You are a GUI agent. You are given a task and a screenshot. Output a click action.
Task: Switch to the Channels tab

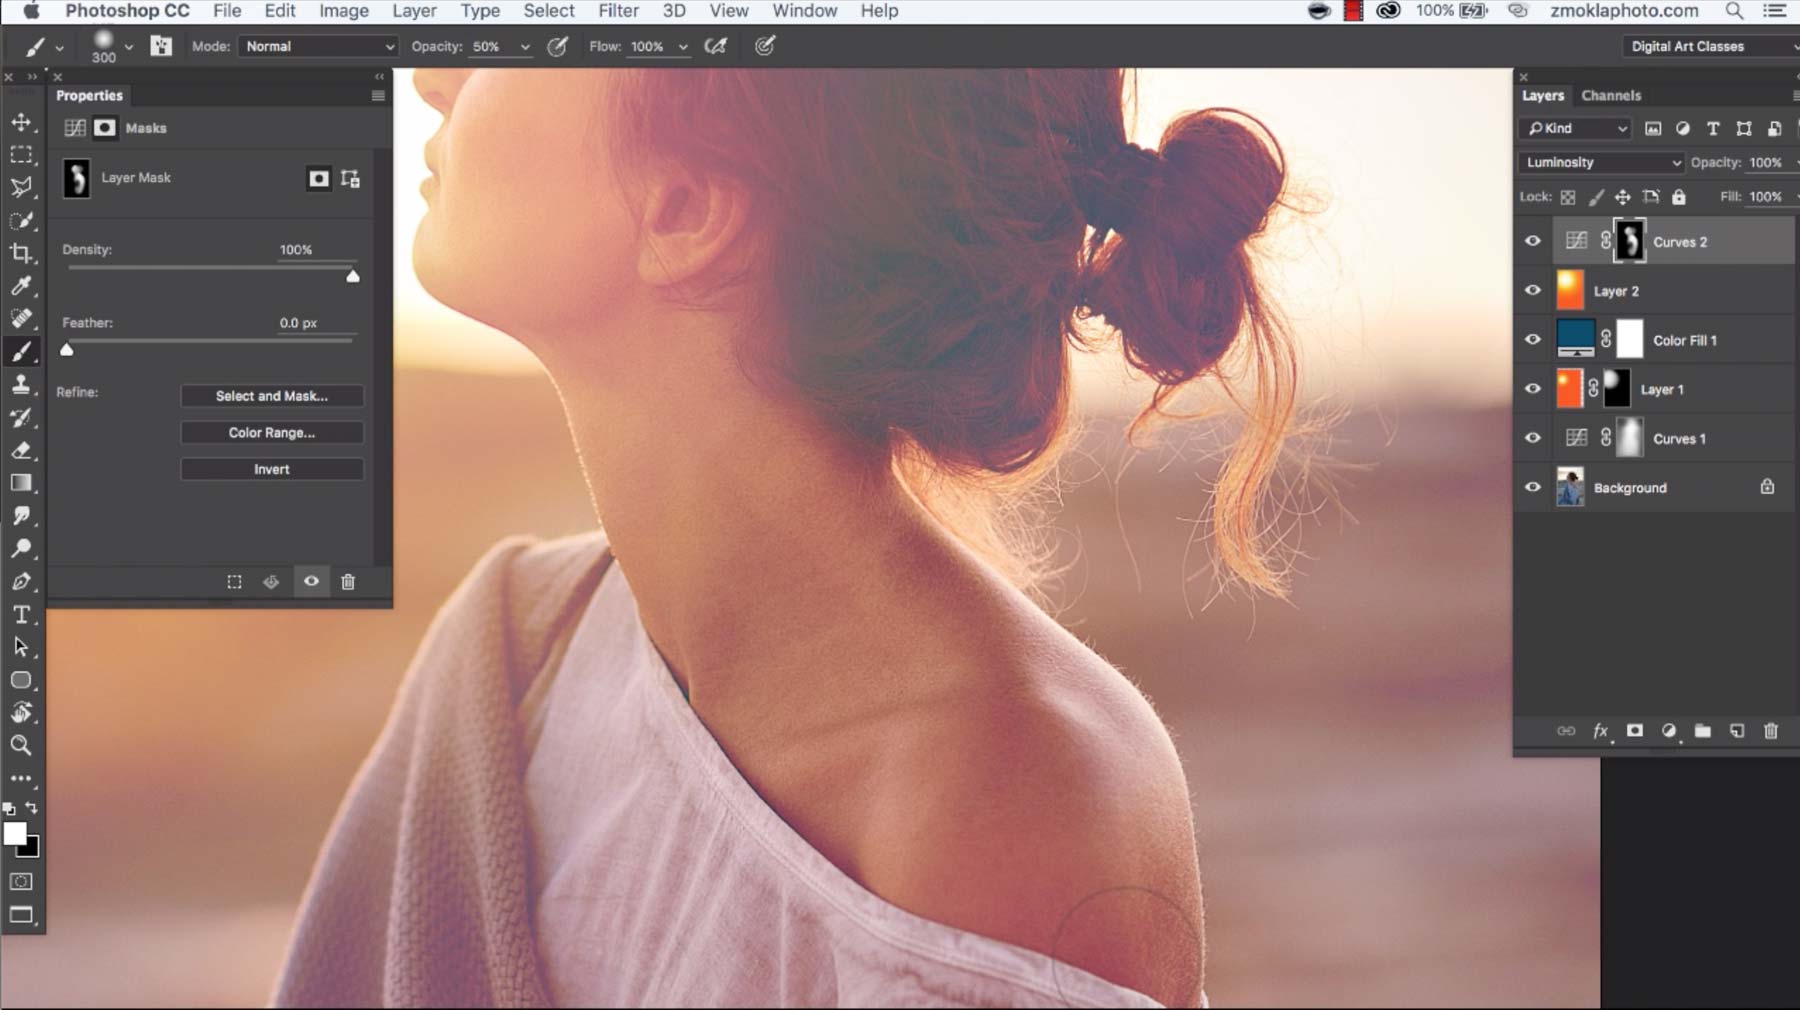[x=1611, y=95]
